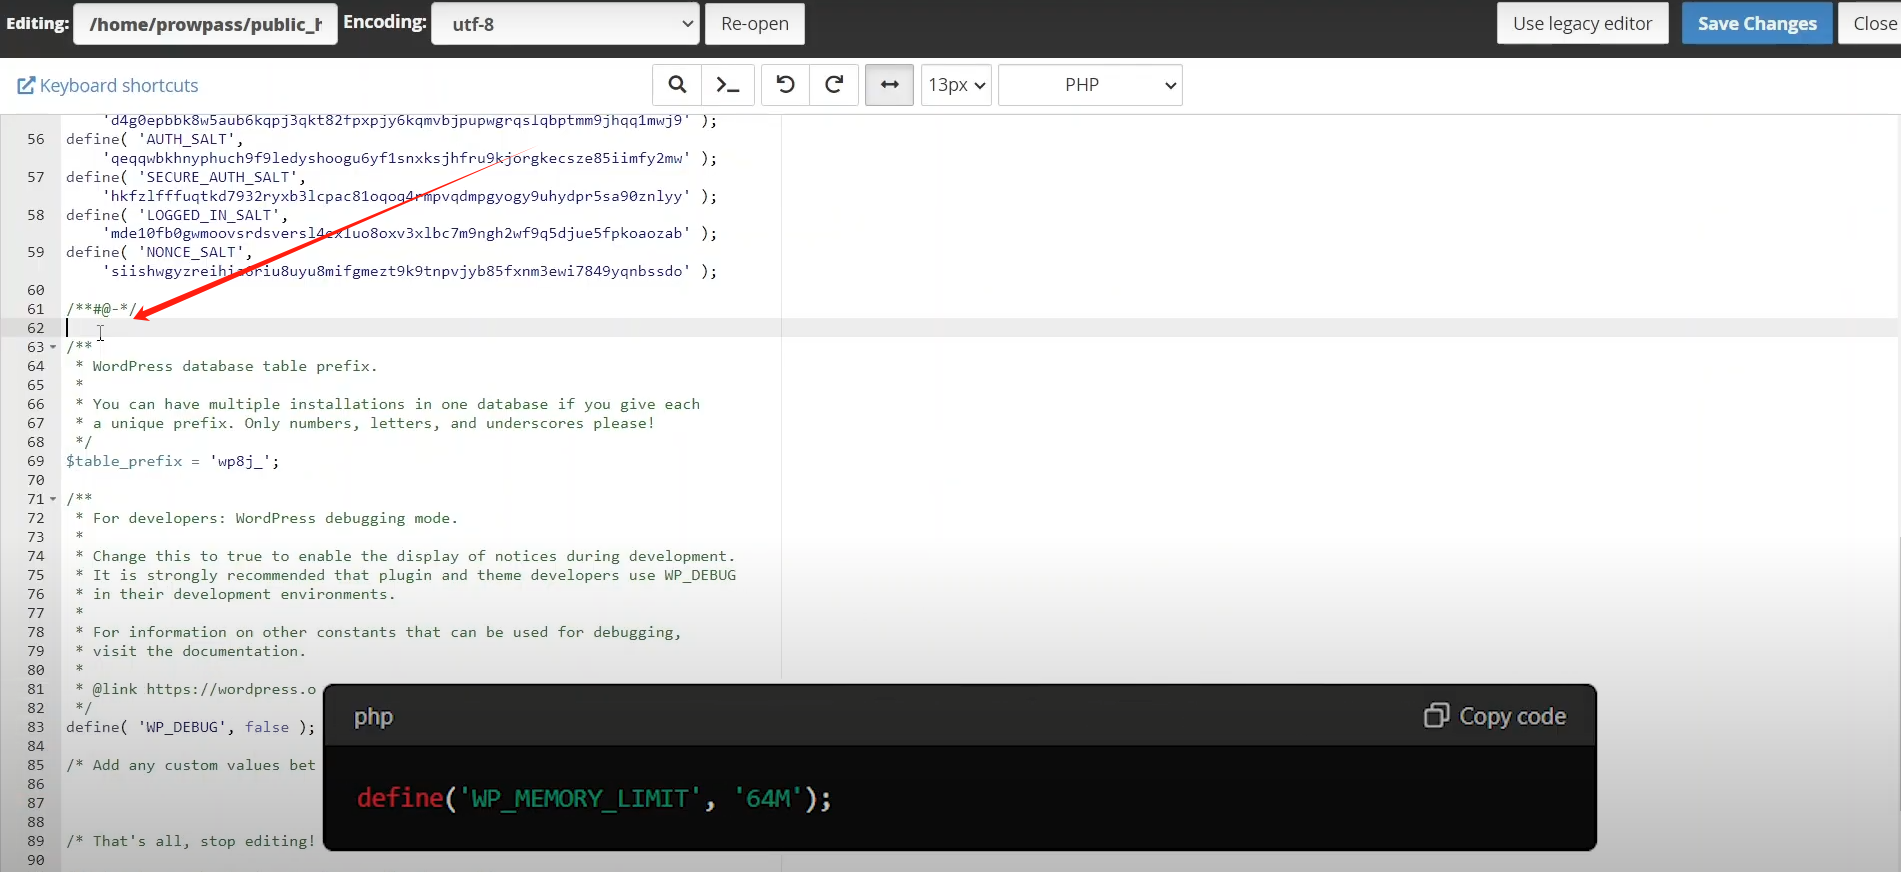Click the file path input field
The height and width of the screenshot is (872, 1901).
[205, 24]
